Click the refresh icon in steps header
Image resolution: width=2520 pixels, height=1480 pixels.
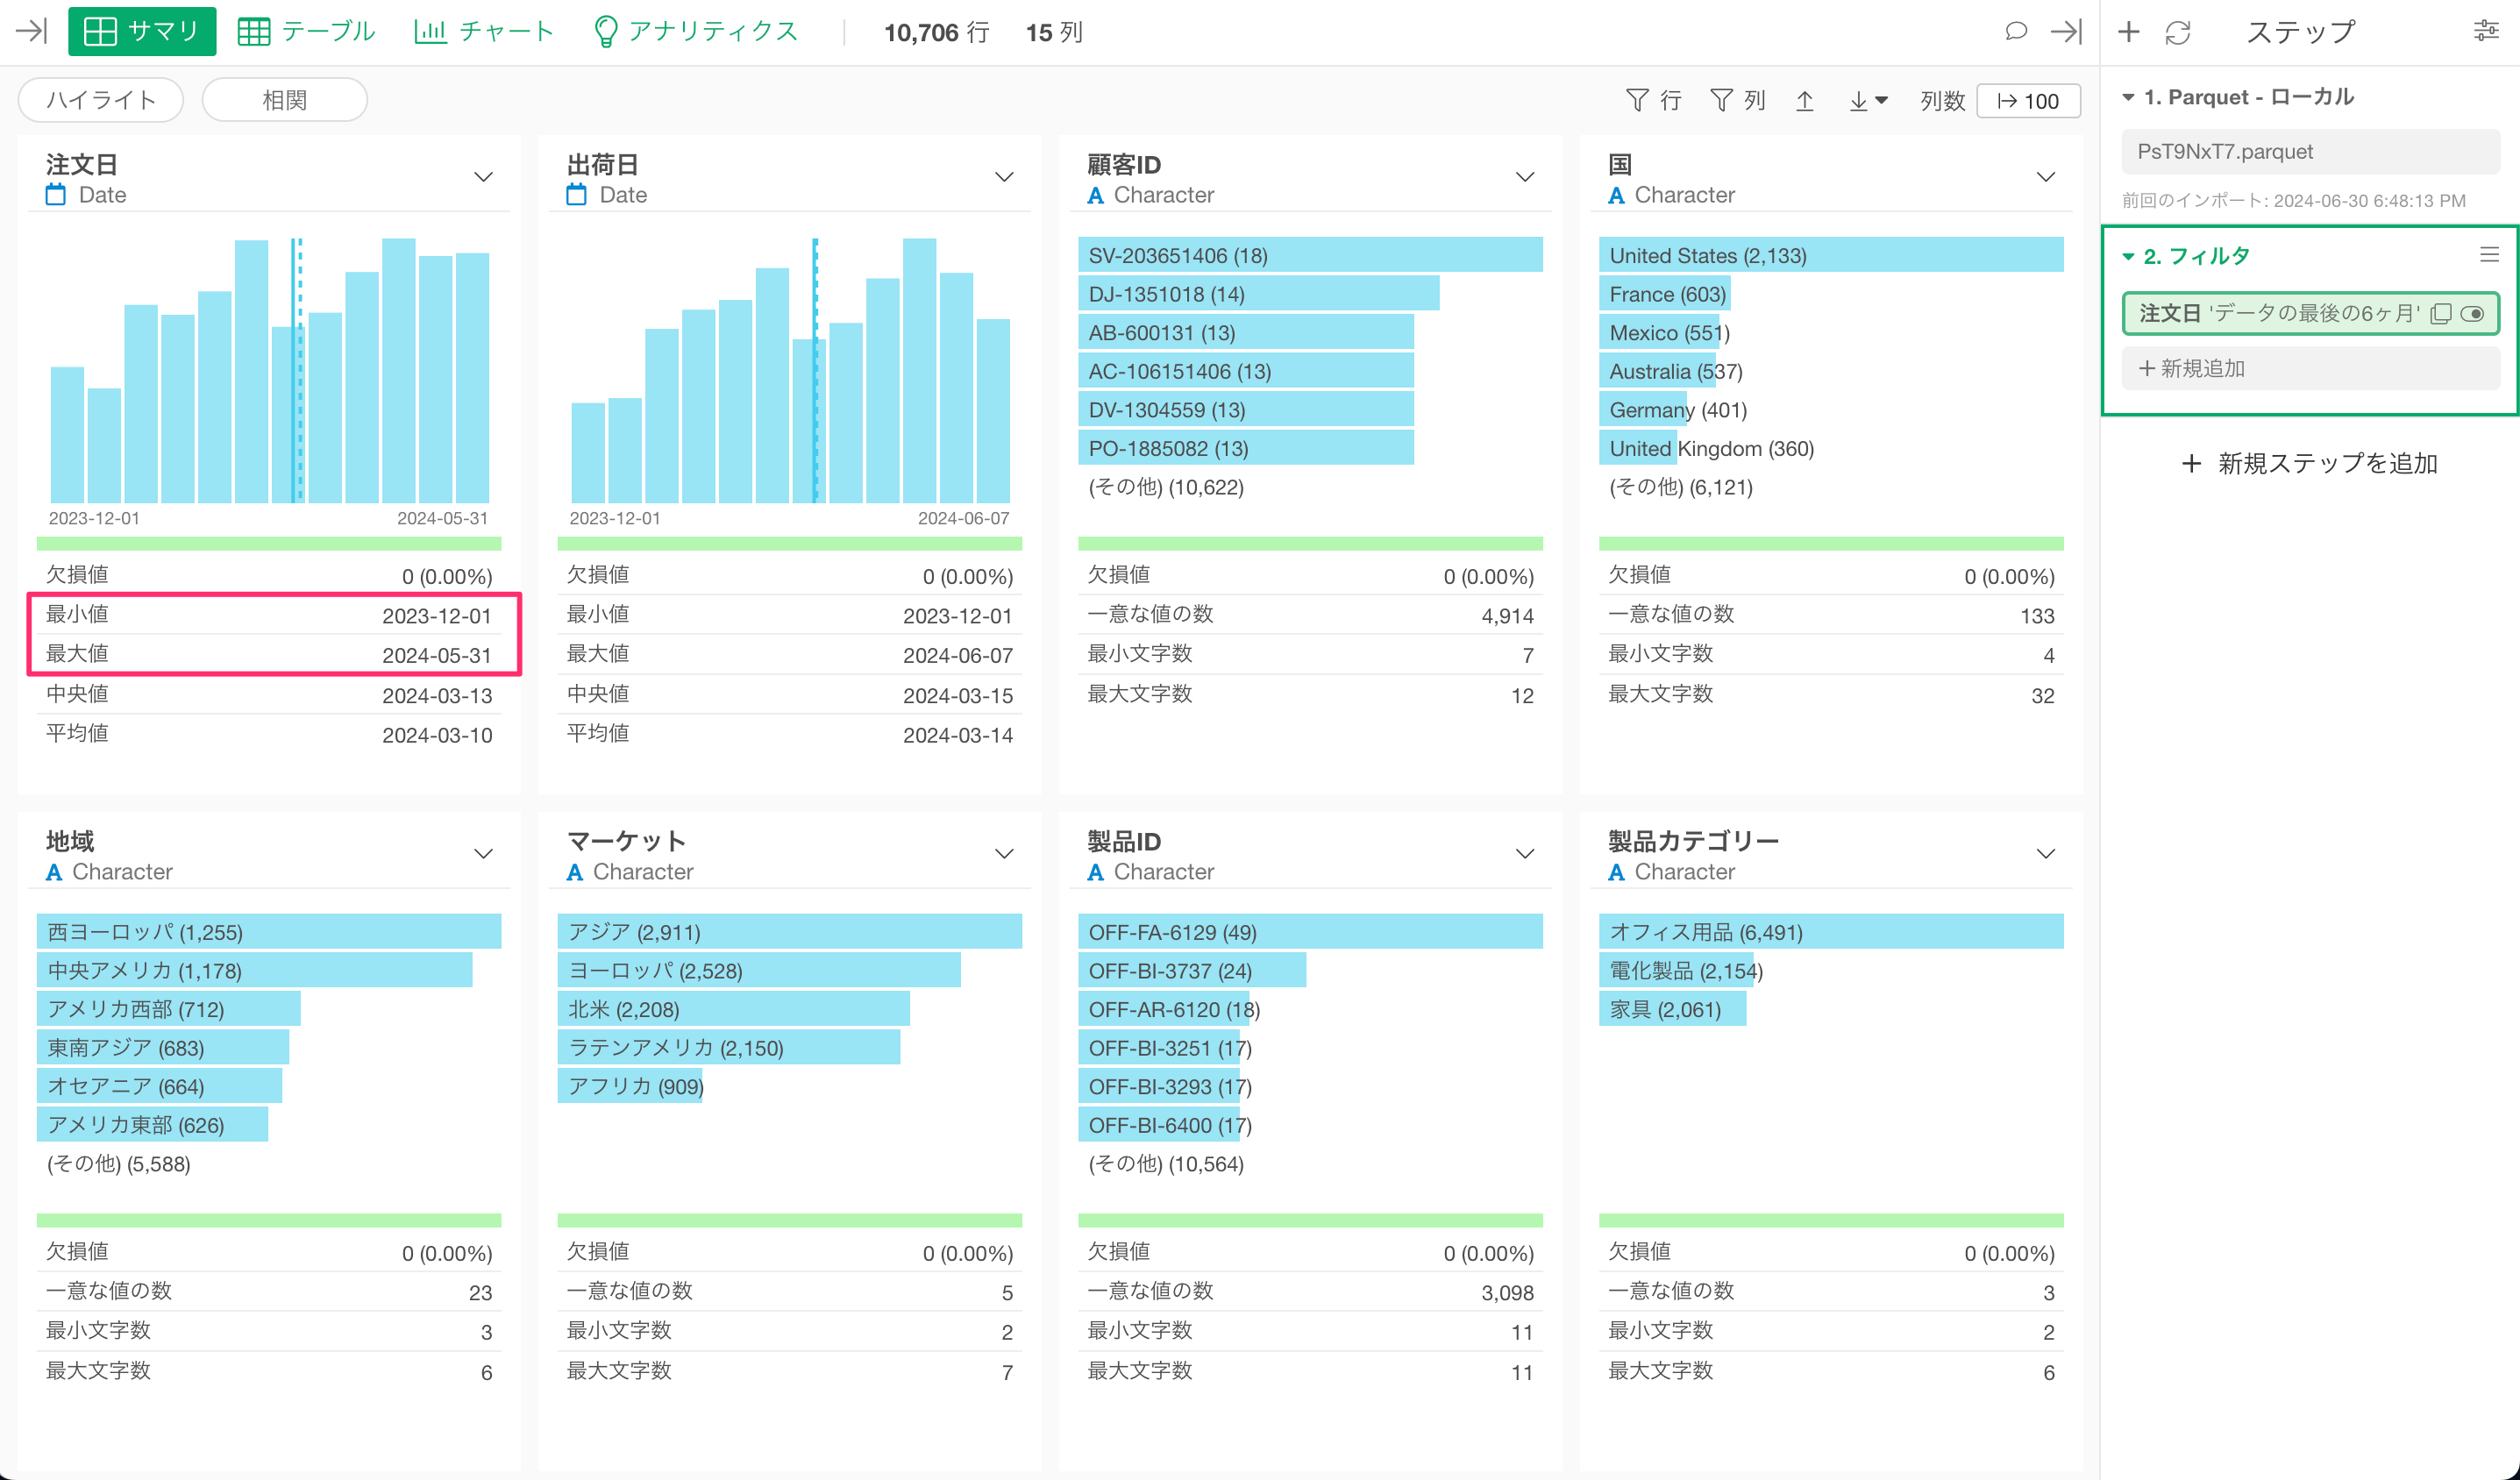2178,32
